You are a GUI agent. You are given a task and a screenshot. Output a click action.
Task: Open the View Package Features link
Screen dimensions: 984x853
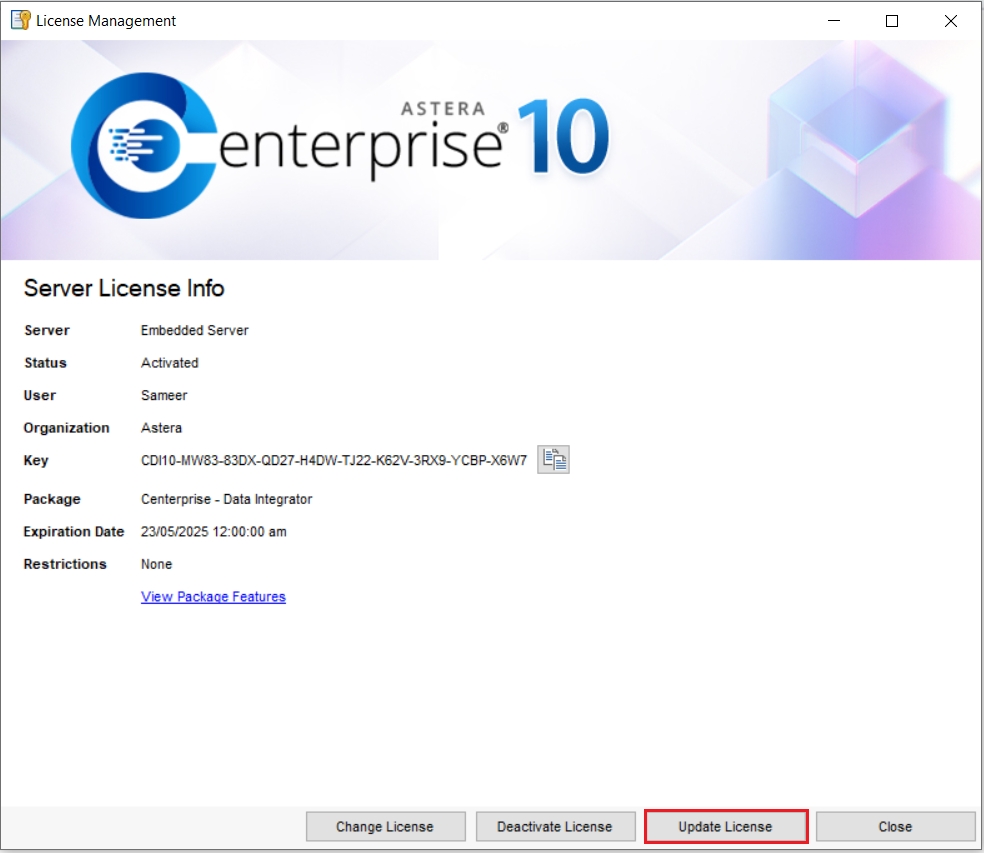213,596
